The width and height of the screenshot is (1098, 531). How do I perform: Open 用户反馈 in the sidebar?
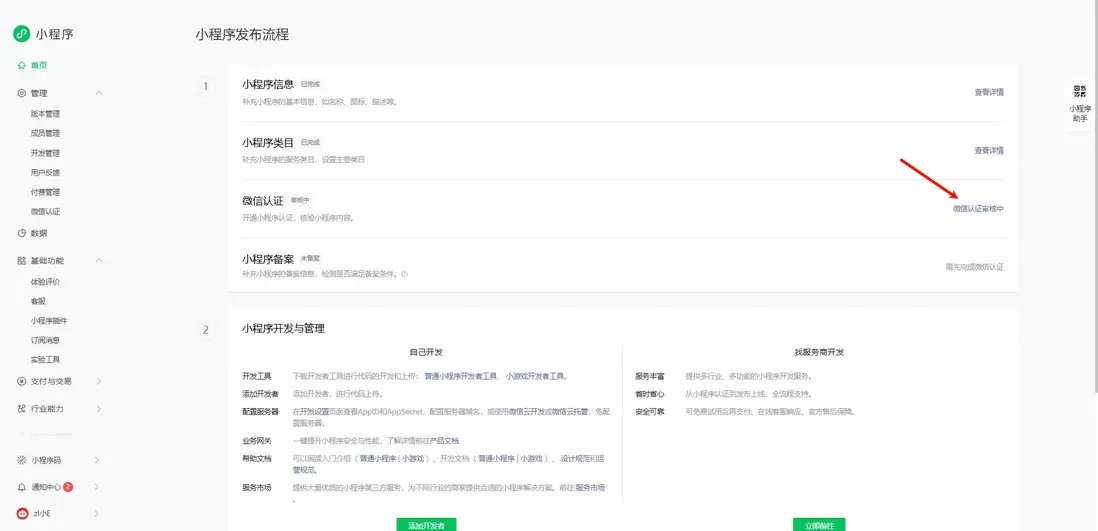coord(46,172)
